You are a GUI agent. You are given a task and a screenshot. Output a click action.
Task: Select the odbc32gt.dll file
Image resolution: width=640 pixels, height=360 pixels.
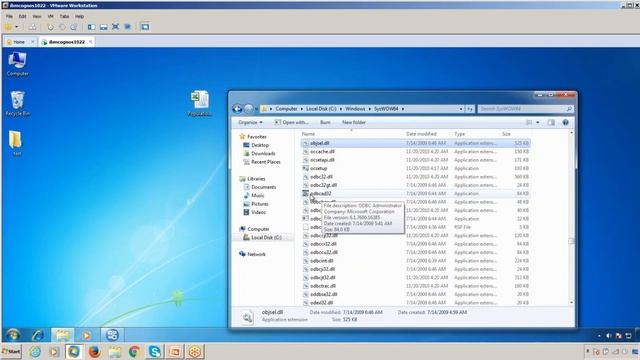[x=416, y=185]
